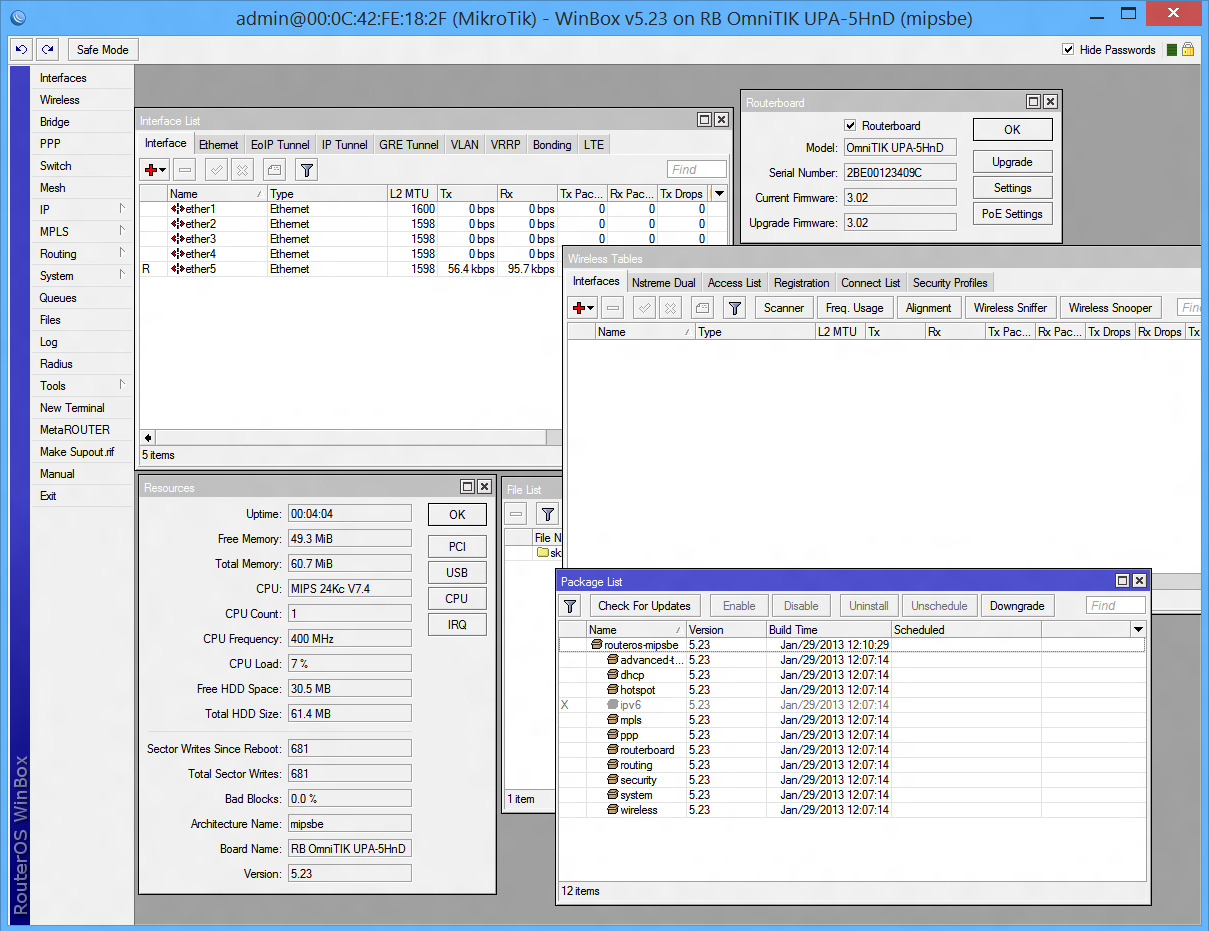Click the redo arrow icon in the toolbar
The width and height of the screenshot is (1209, 931).
pyautogui.click(x=48, y=50)
